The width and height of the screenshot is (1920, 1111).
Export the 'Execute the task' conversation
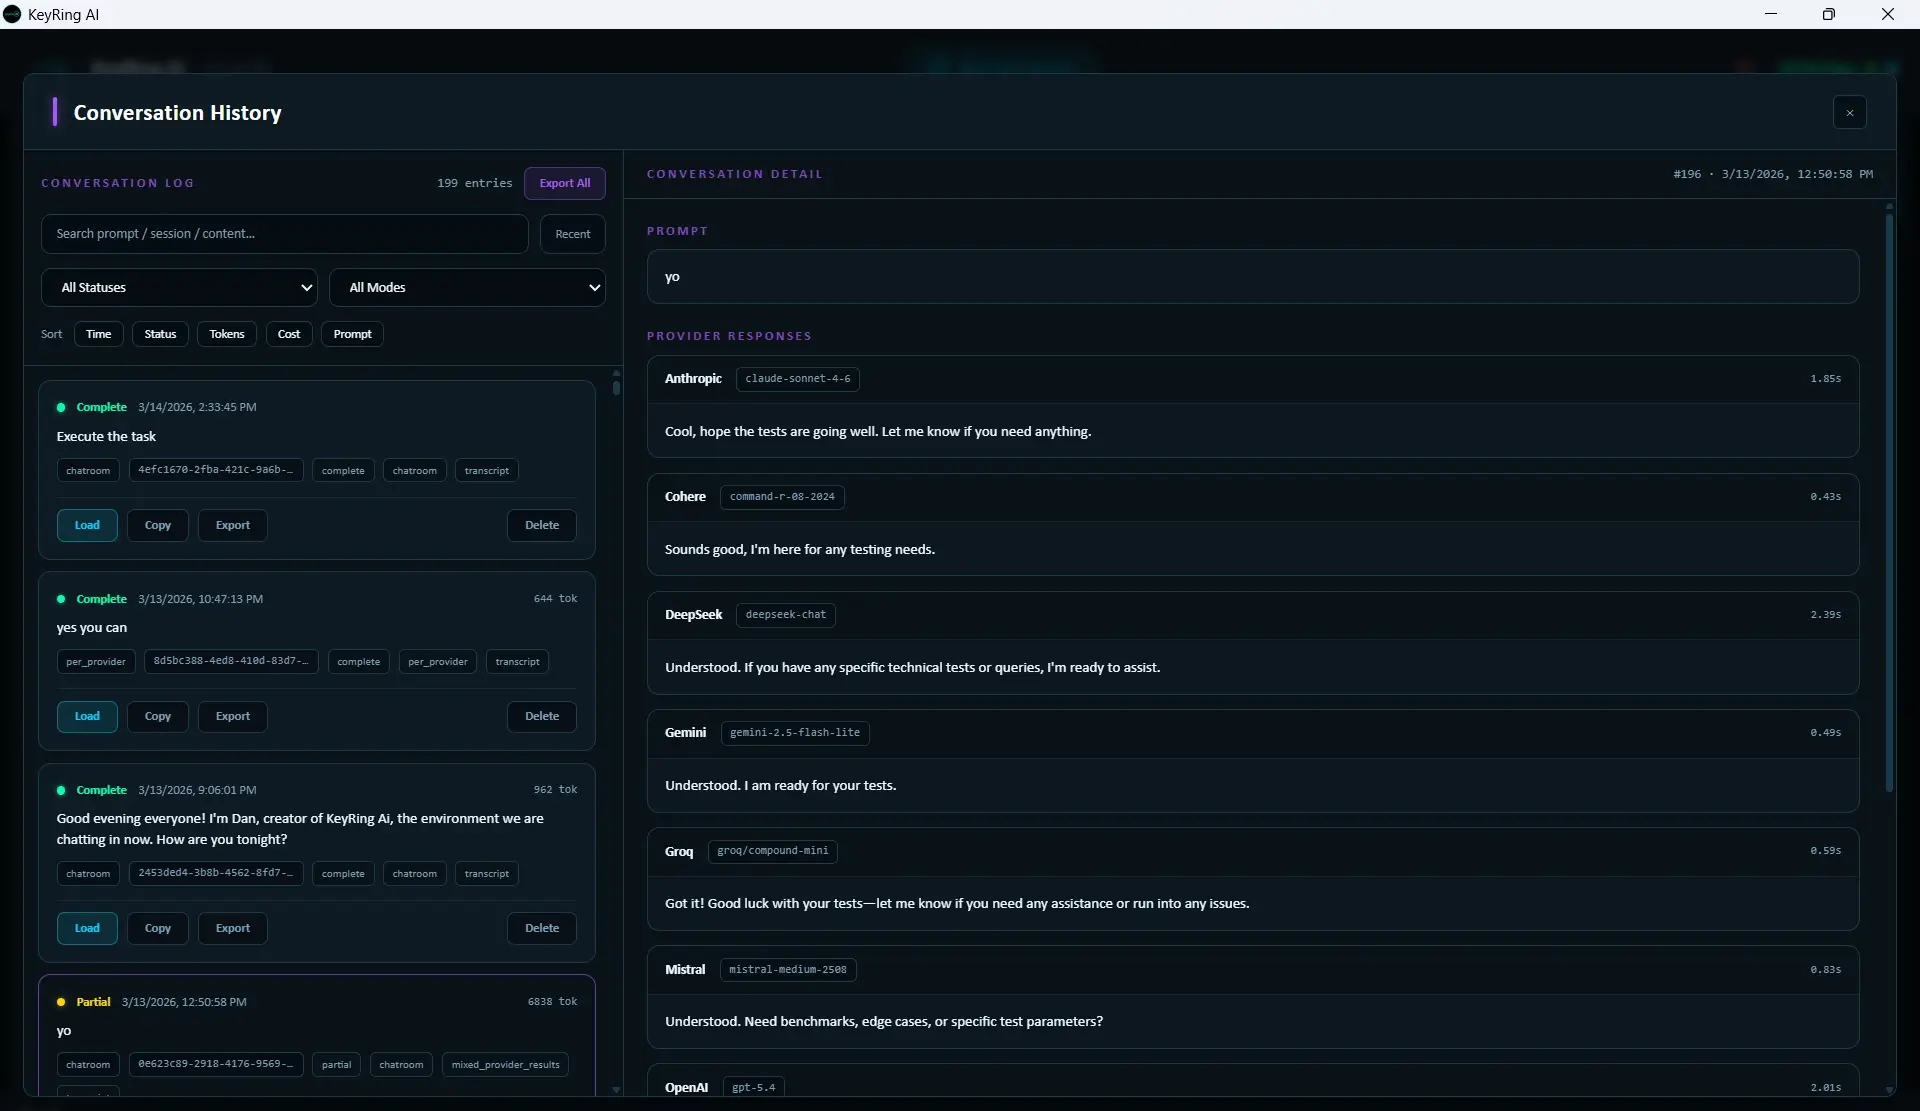click(x=233, y=525)
